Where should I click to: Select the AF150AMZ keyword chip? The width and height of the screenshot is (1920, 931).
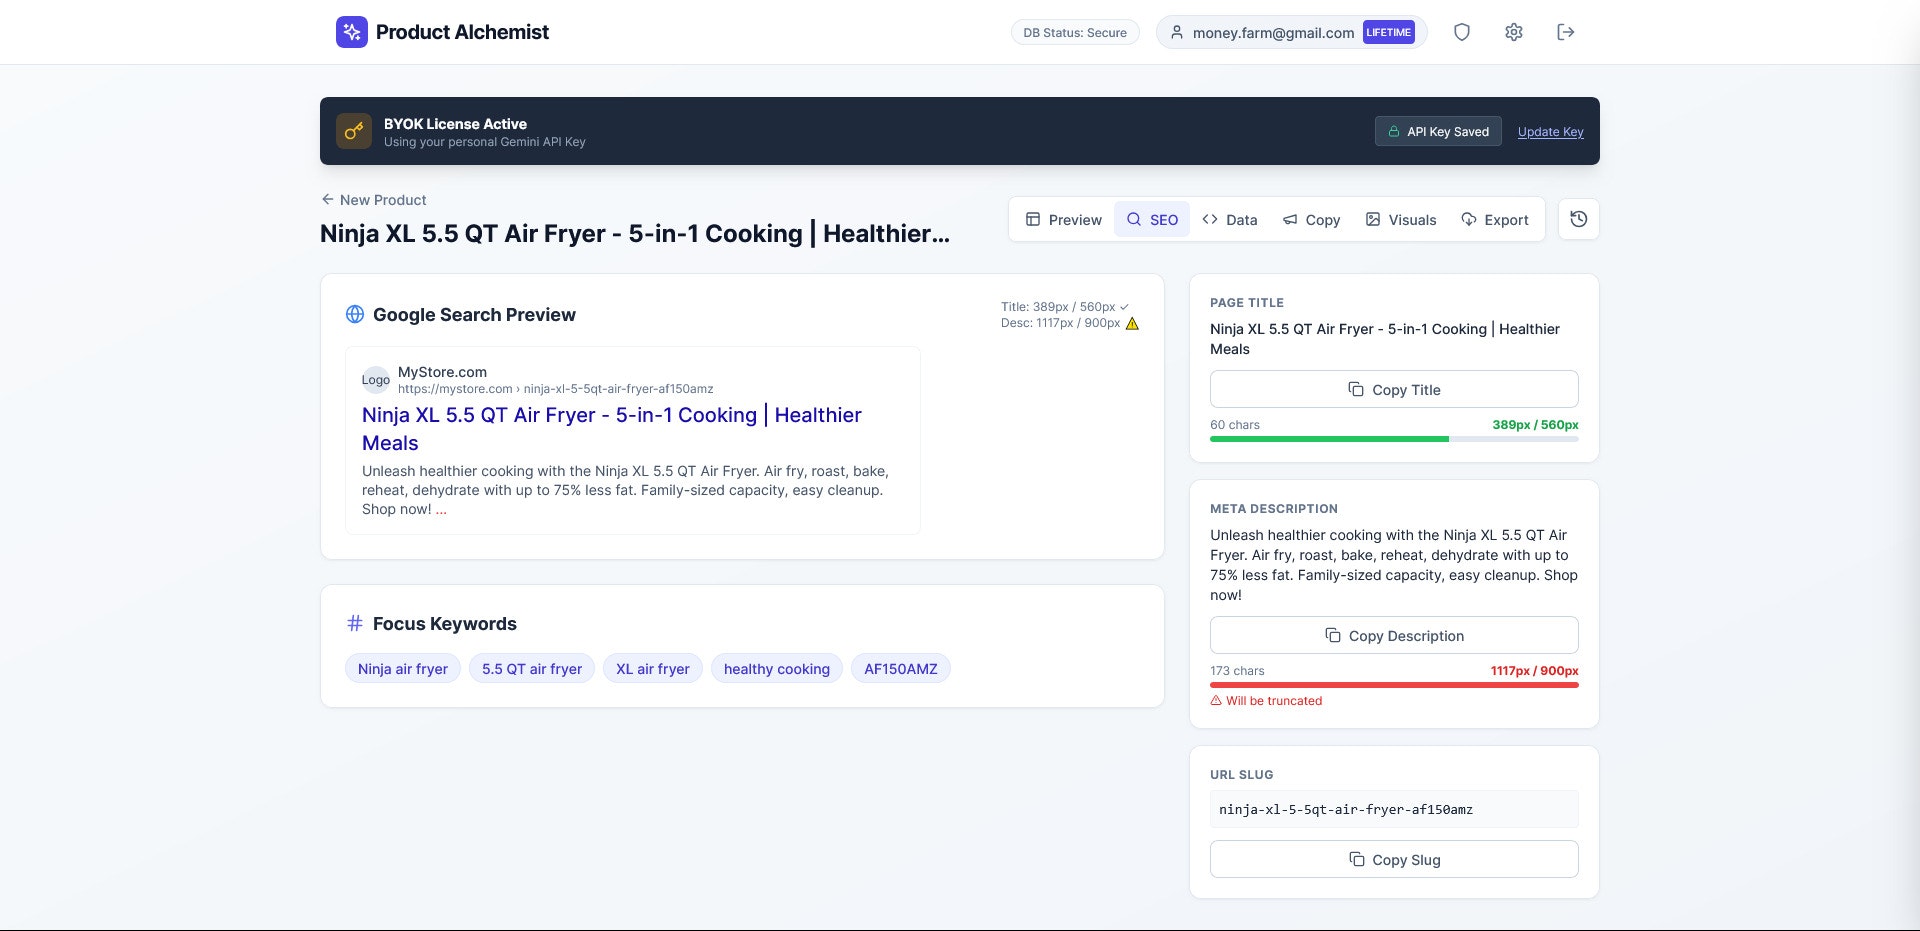tap(901, 668)
